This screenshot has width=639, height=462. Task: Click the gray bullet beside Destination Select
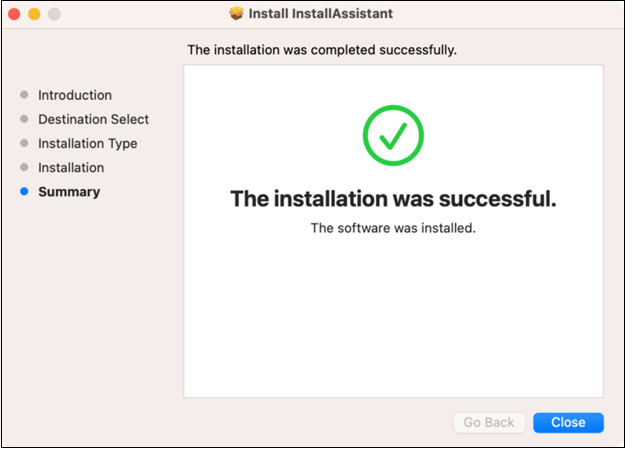tap(24, 120)
